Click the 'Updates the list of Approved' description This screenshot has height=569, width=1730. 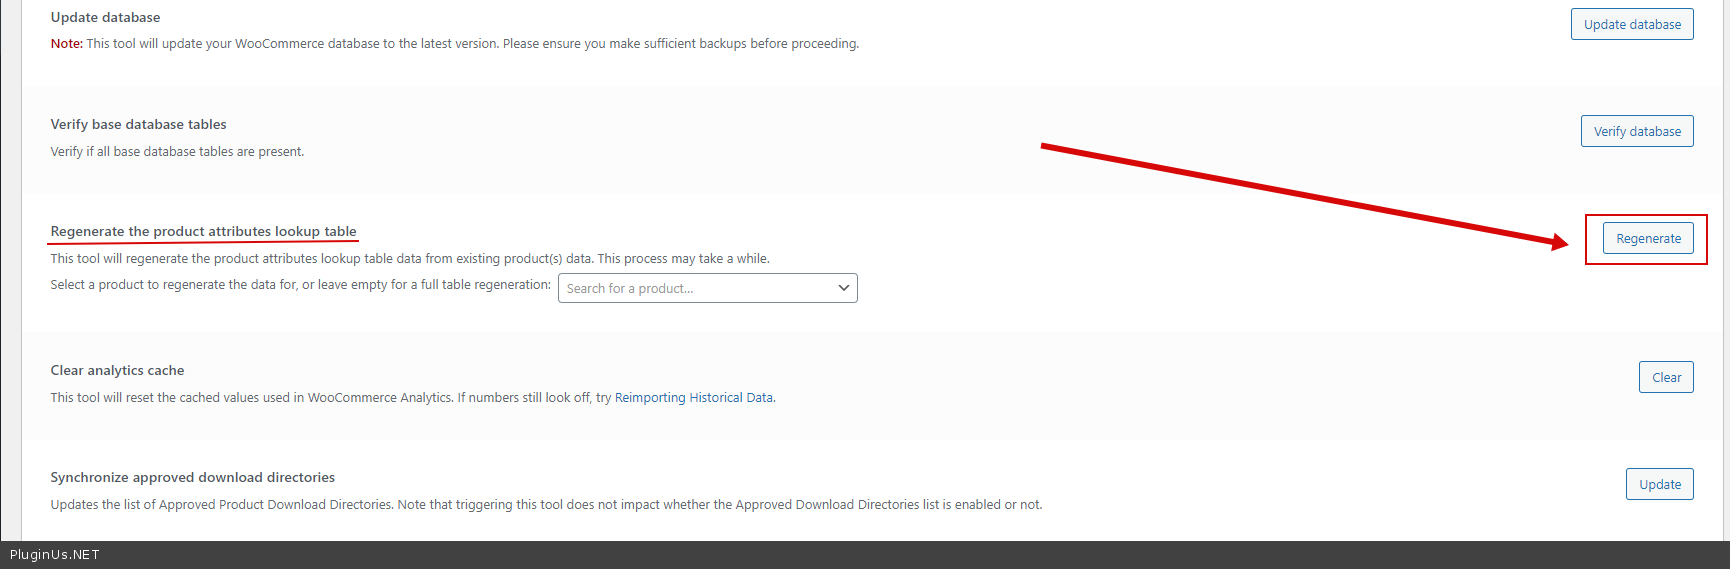click(x=545, y=505)
